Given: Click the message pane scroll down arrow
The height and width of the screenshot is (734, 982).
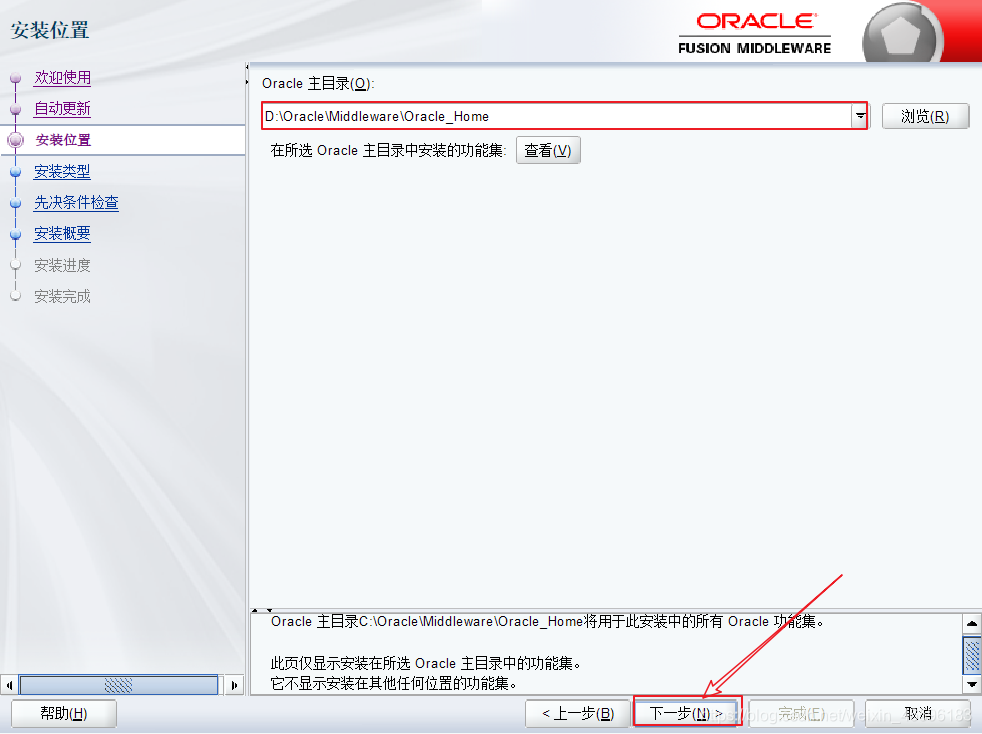Looking at the screenshot, I should click(971, 684).
